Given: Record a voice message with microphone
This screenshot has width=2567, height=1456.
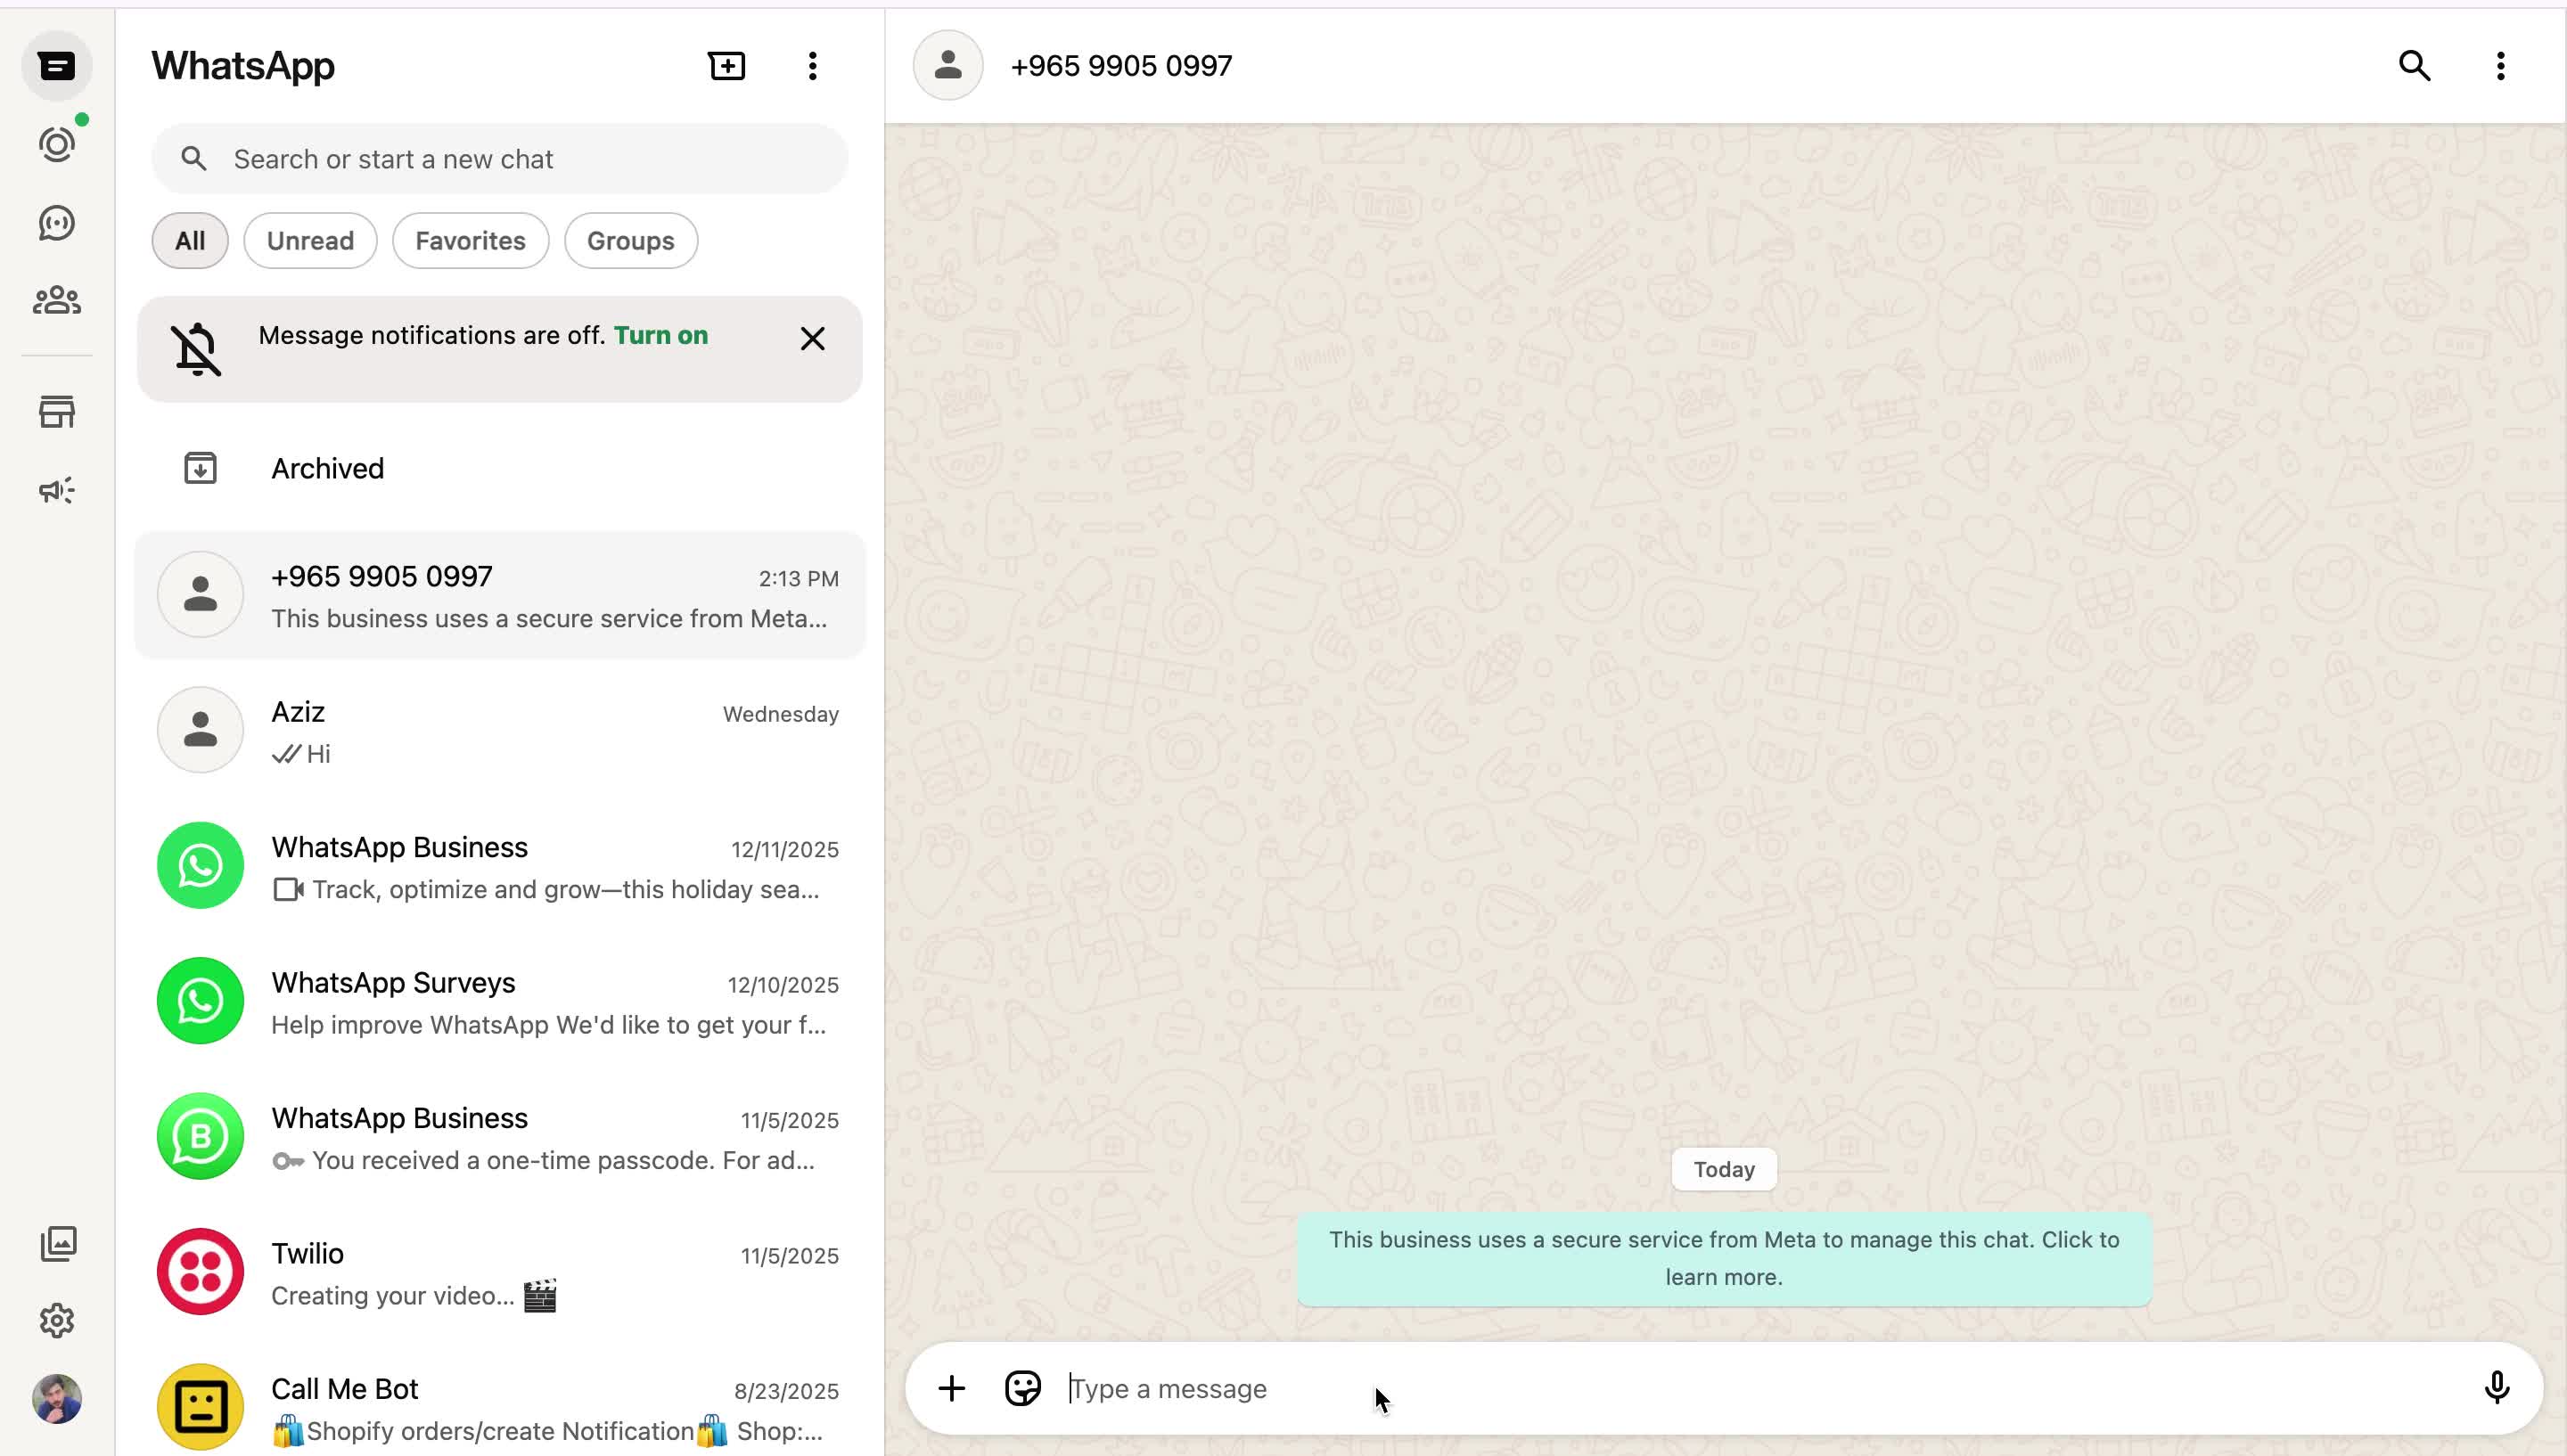Looking at the screenshot, I should (2497, 1389).
